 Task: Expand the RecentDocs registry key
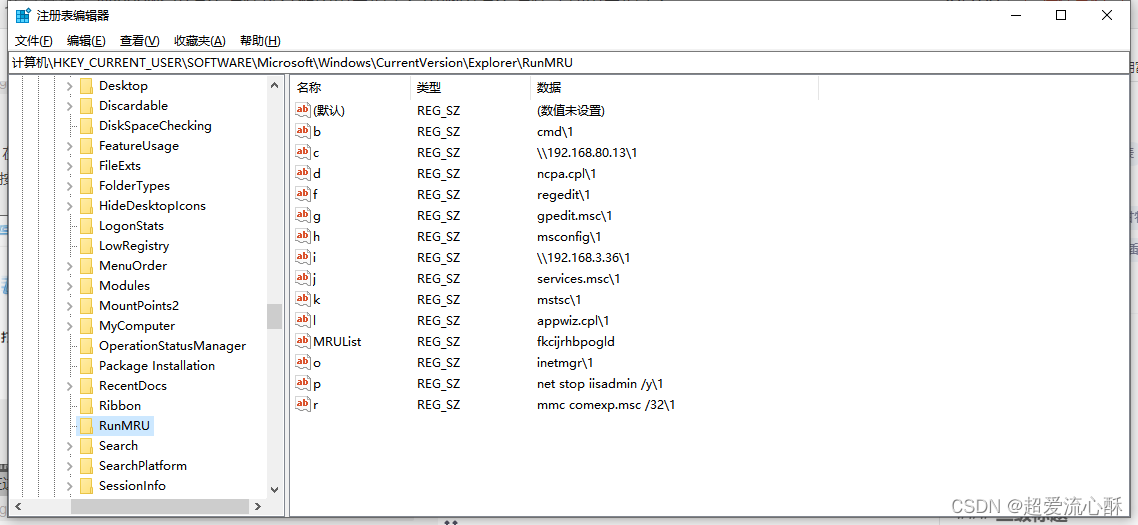click(x=70, y=386)
